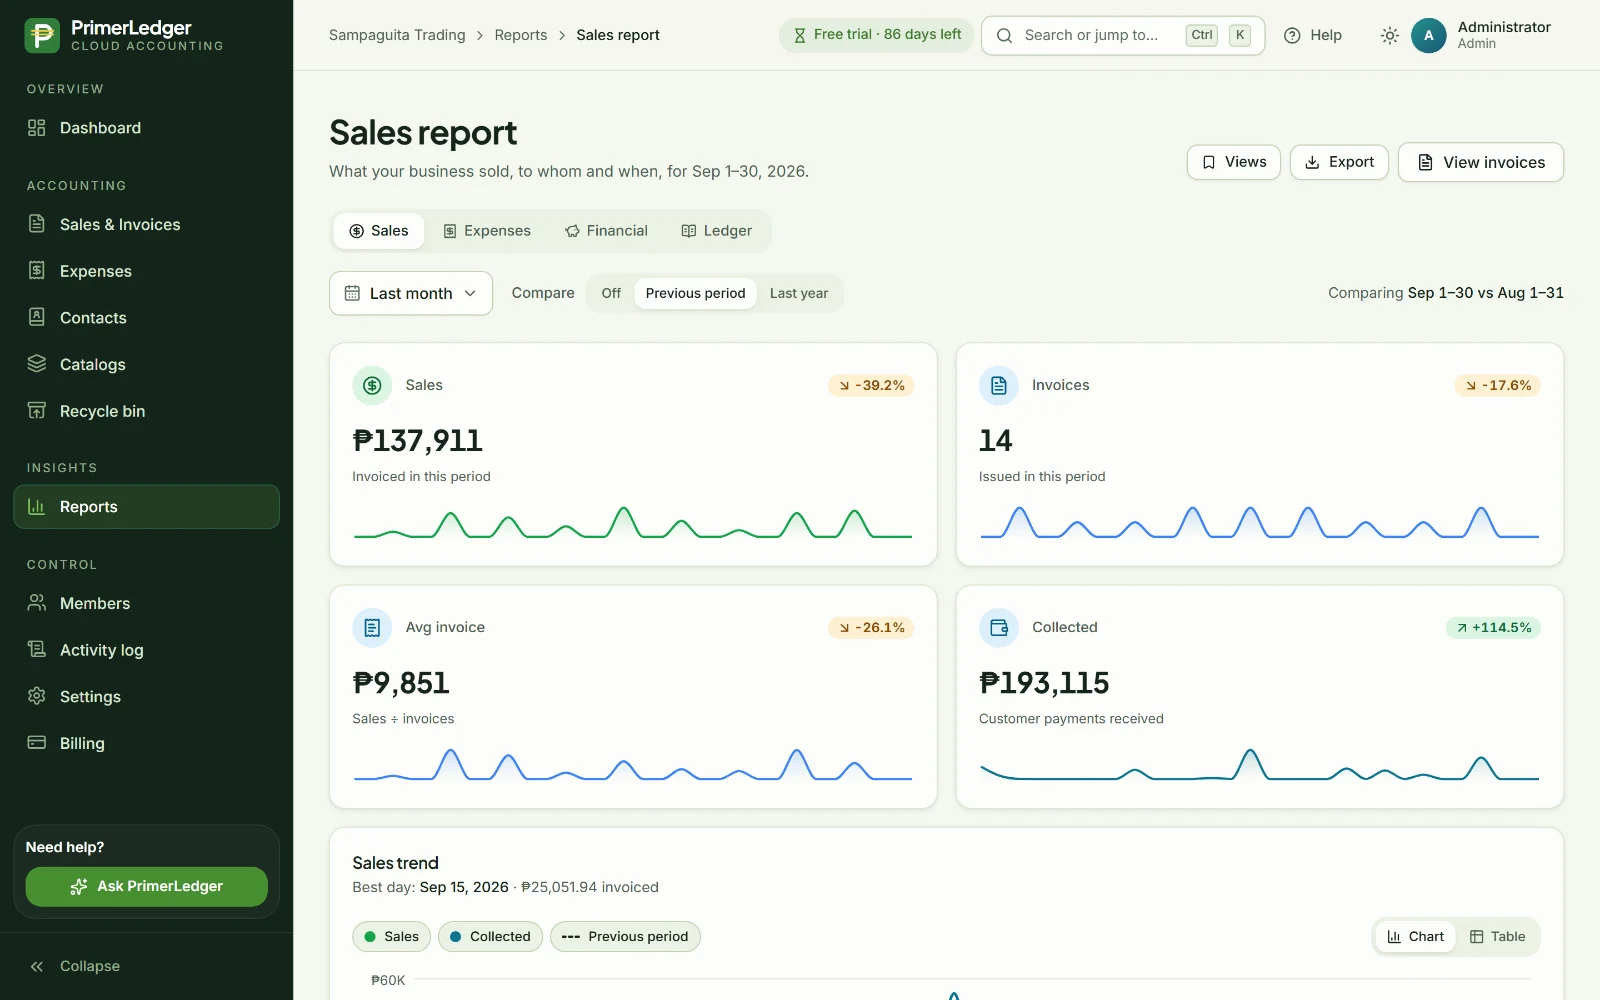
Task: Click the Administrator avatar
Action: point(1428,35)
